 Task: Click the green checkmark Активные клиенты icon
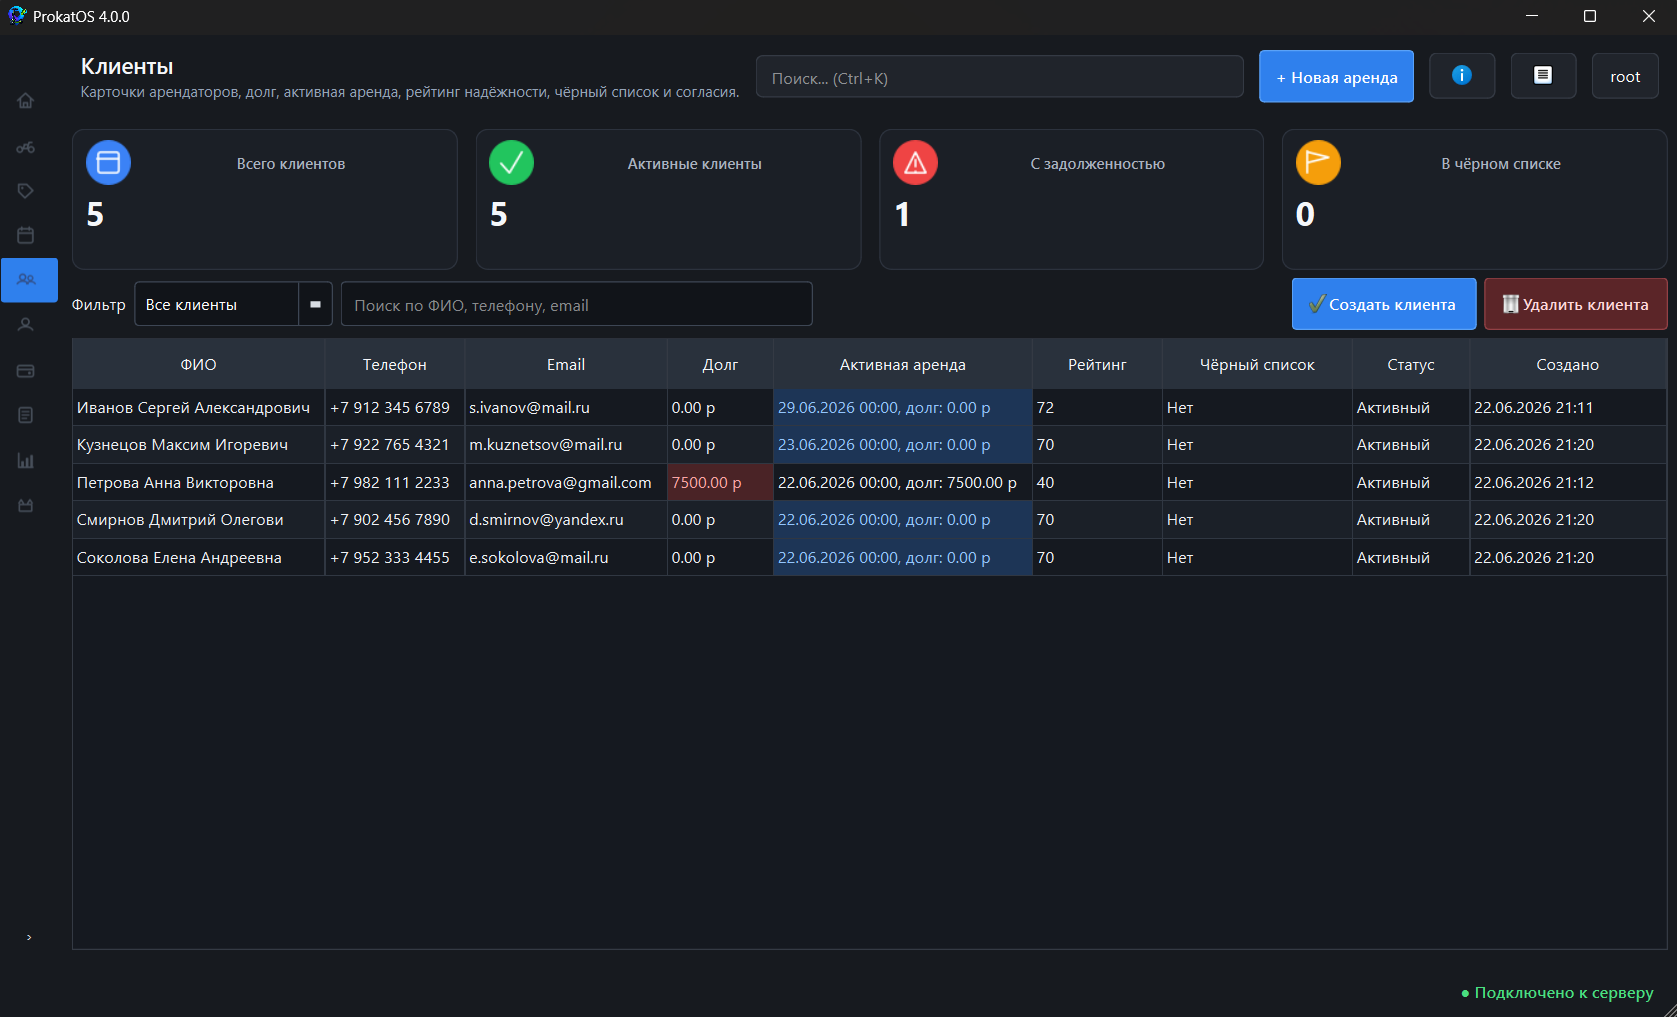[511, 162]
